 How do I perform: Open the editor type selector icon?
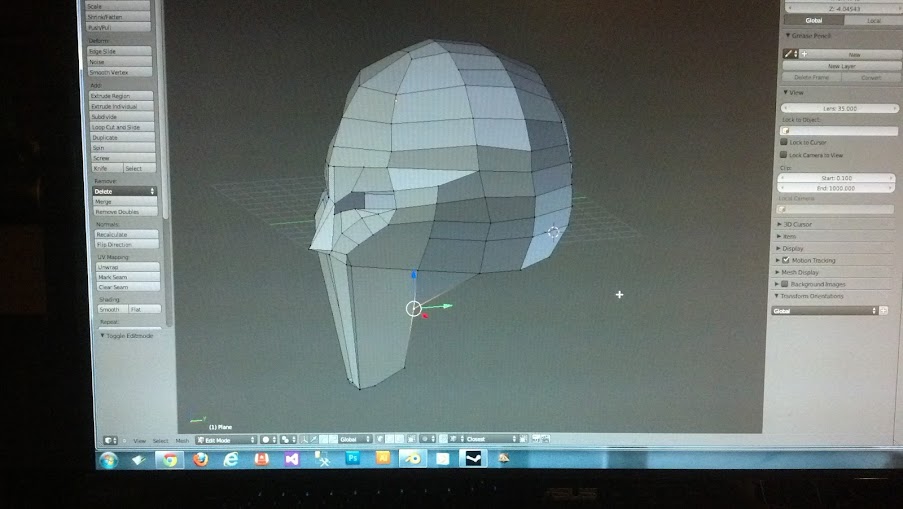(x=110, y=440)
